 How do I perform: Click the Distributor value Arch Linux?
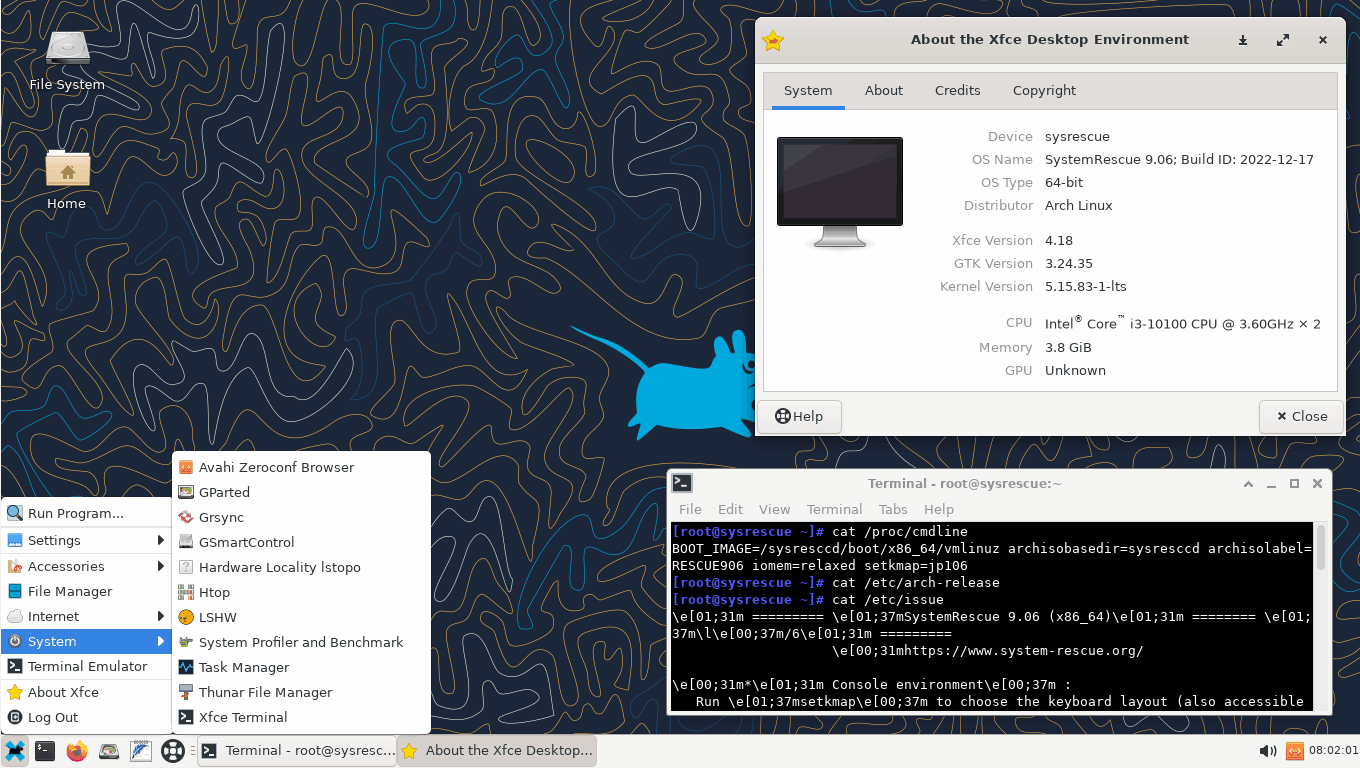[x=1079, y=205]
